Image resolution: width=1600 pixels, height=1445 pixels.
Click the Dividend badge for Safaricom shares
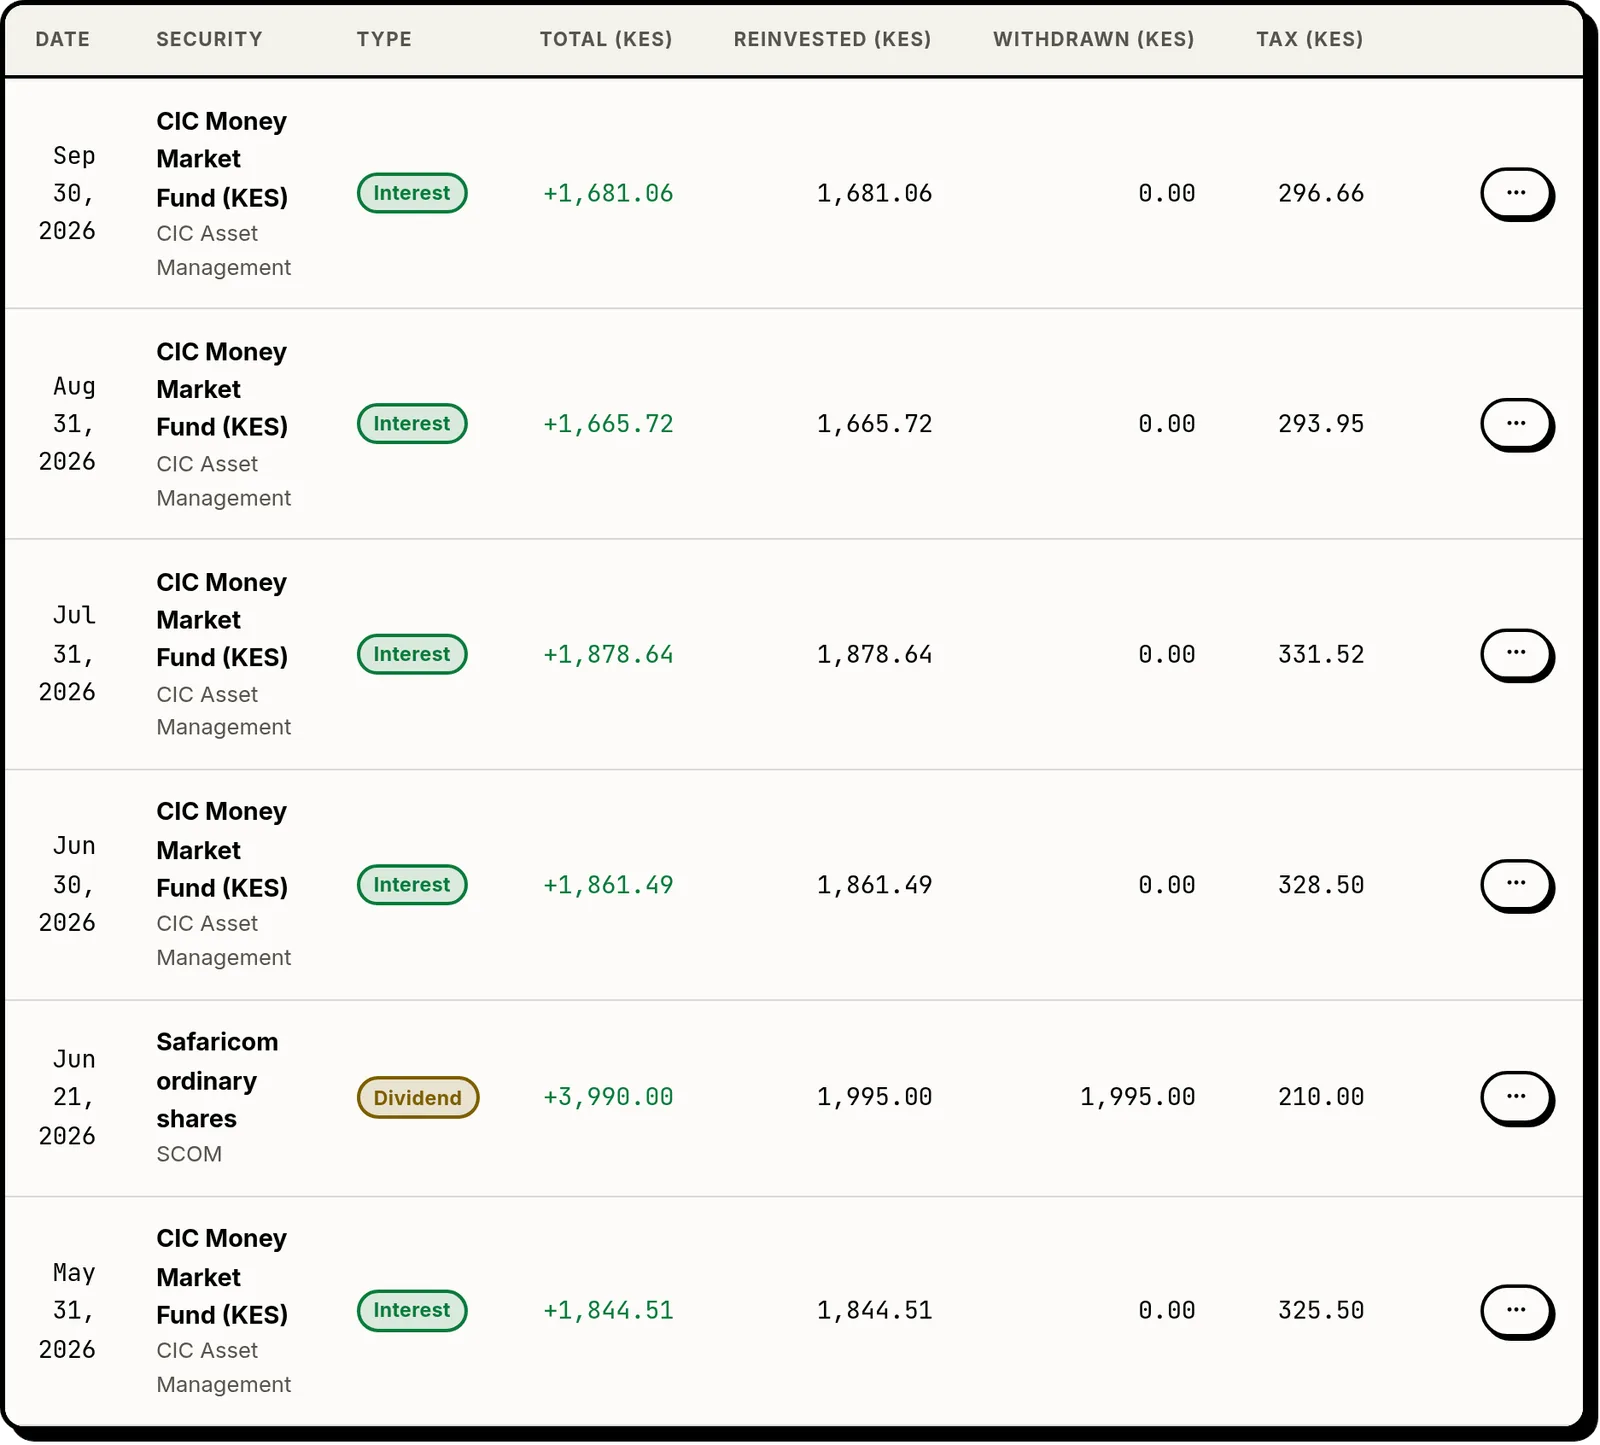point(418,1098)
